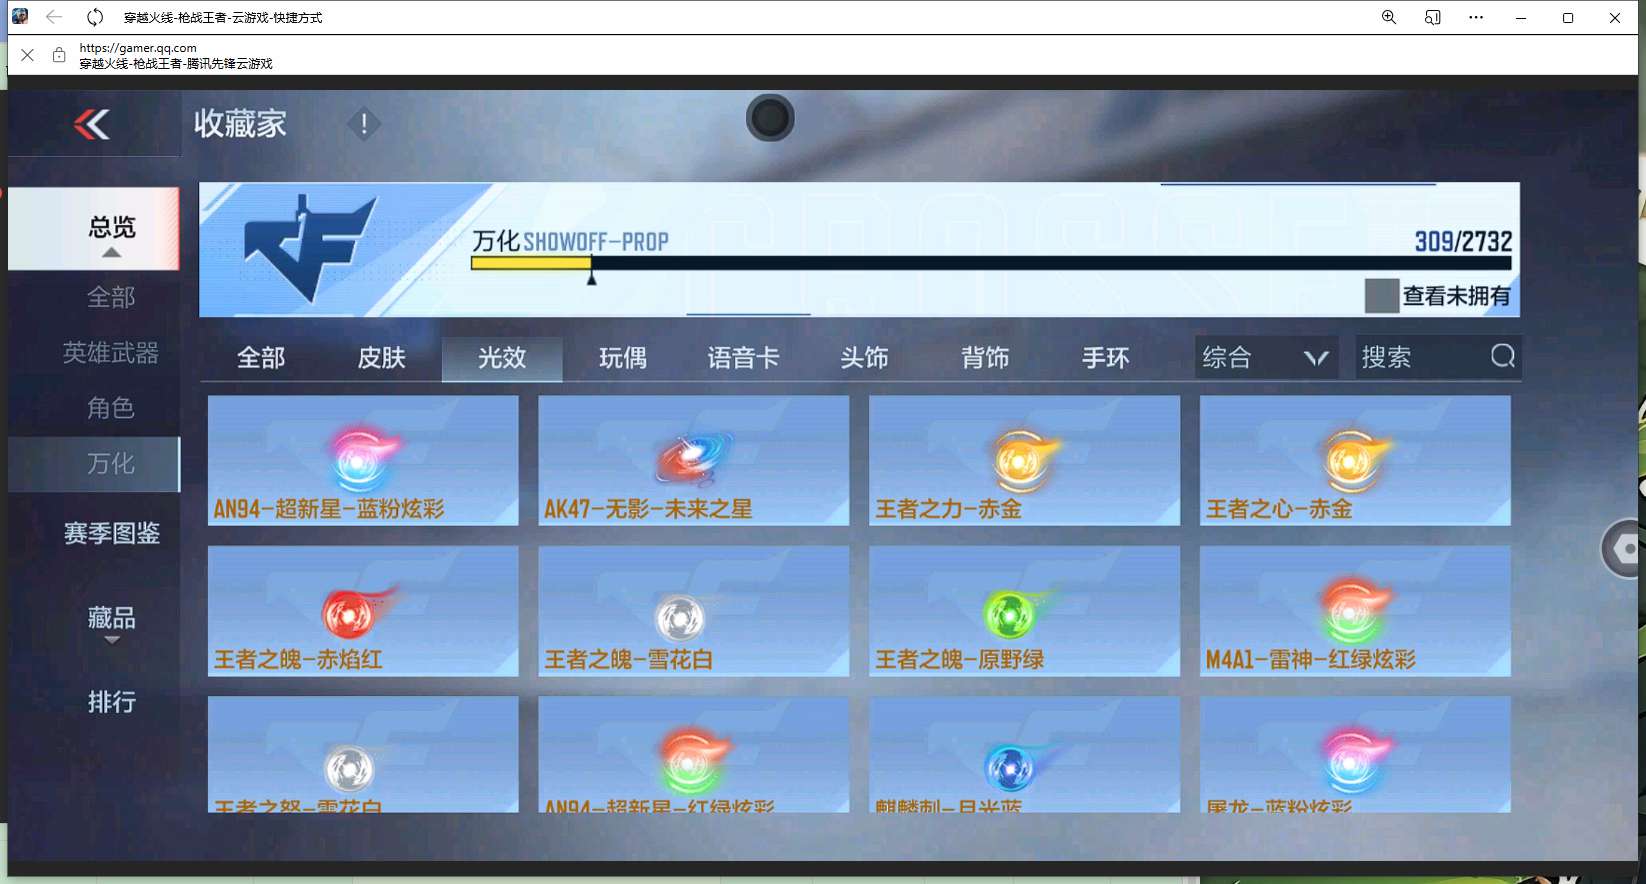
Task: Open the 头饰 tab
Action: click(x=864, y=357)
